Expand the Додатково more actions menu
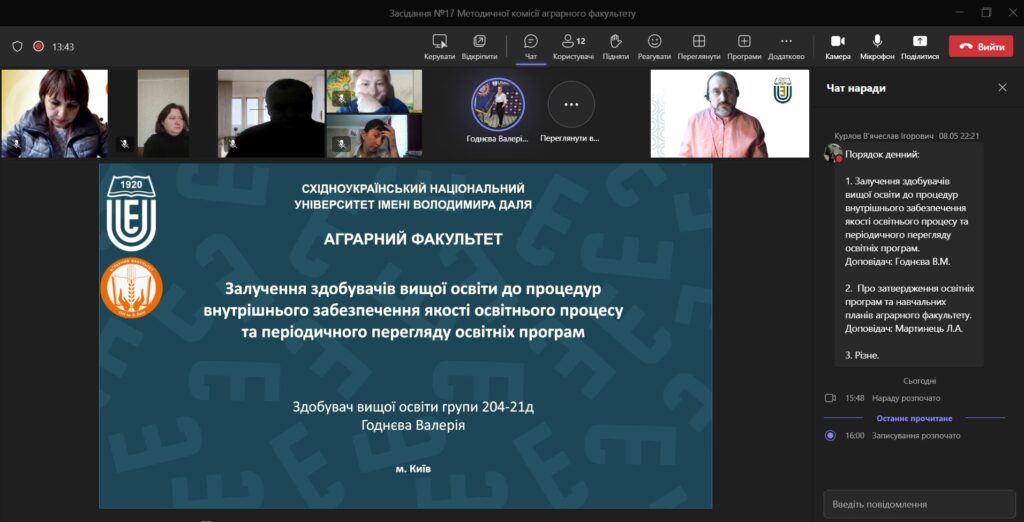The image size is (1024, 522). [x=786, y=41]
